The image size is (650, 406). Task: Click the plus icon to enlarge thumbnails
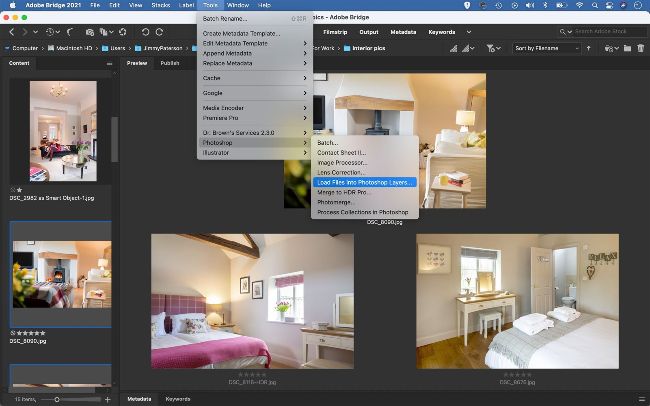point(108,399)
